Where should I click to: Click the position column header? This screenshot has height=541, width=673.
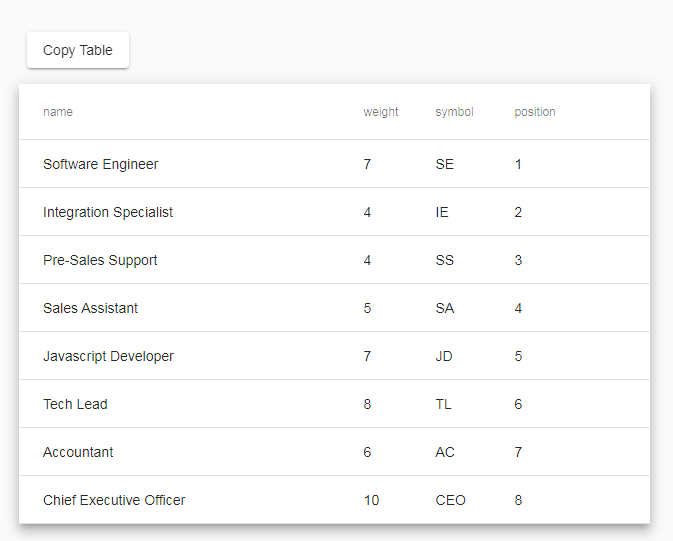535,112
